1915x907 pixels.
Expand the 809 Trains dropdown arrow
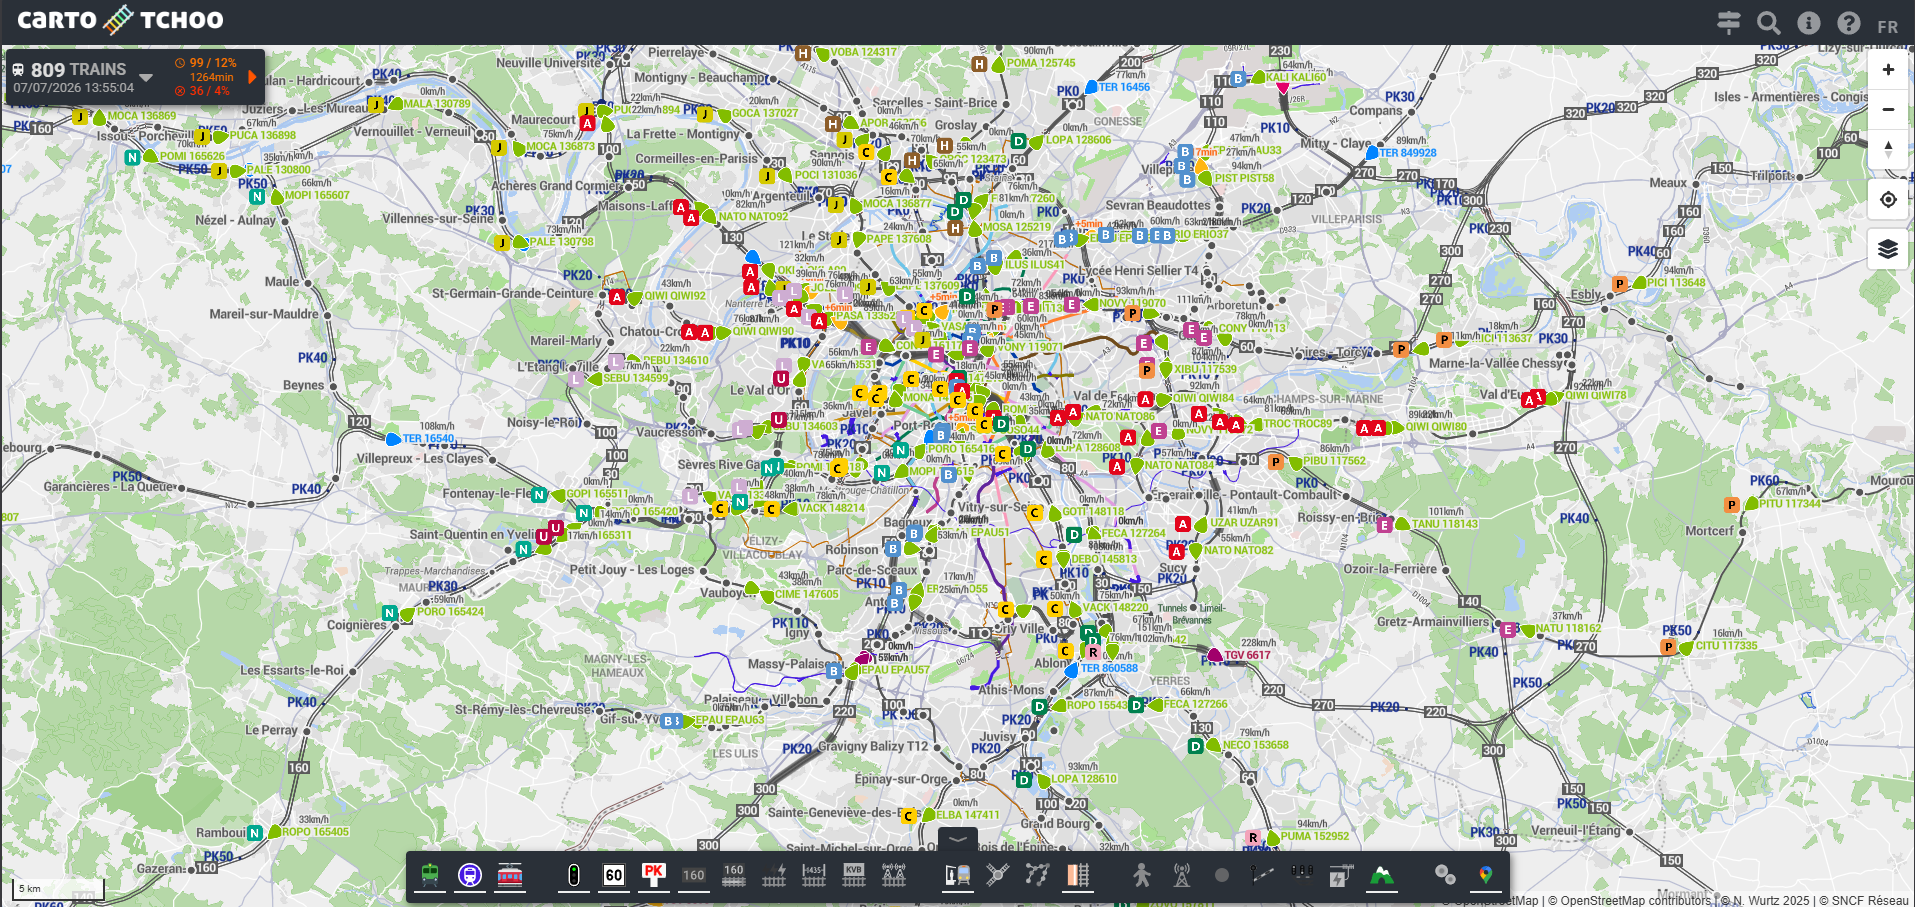[146, 77]
